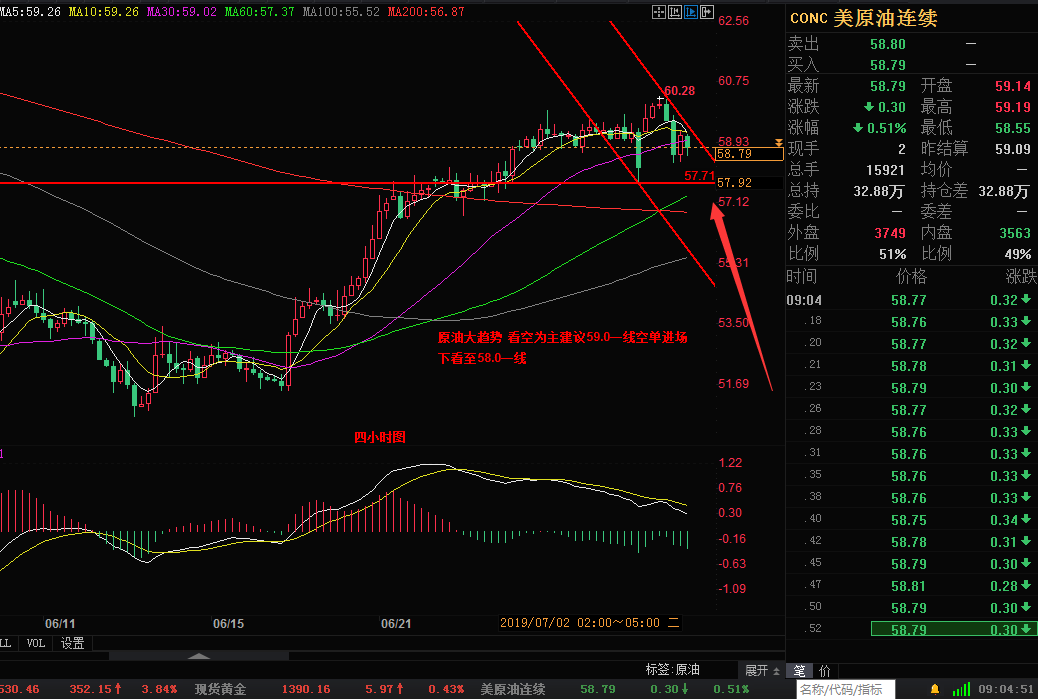1038x699 pixels.
Task: Click the 最高 high value 59.19
Action: (x=1013, y=107)
